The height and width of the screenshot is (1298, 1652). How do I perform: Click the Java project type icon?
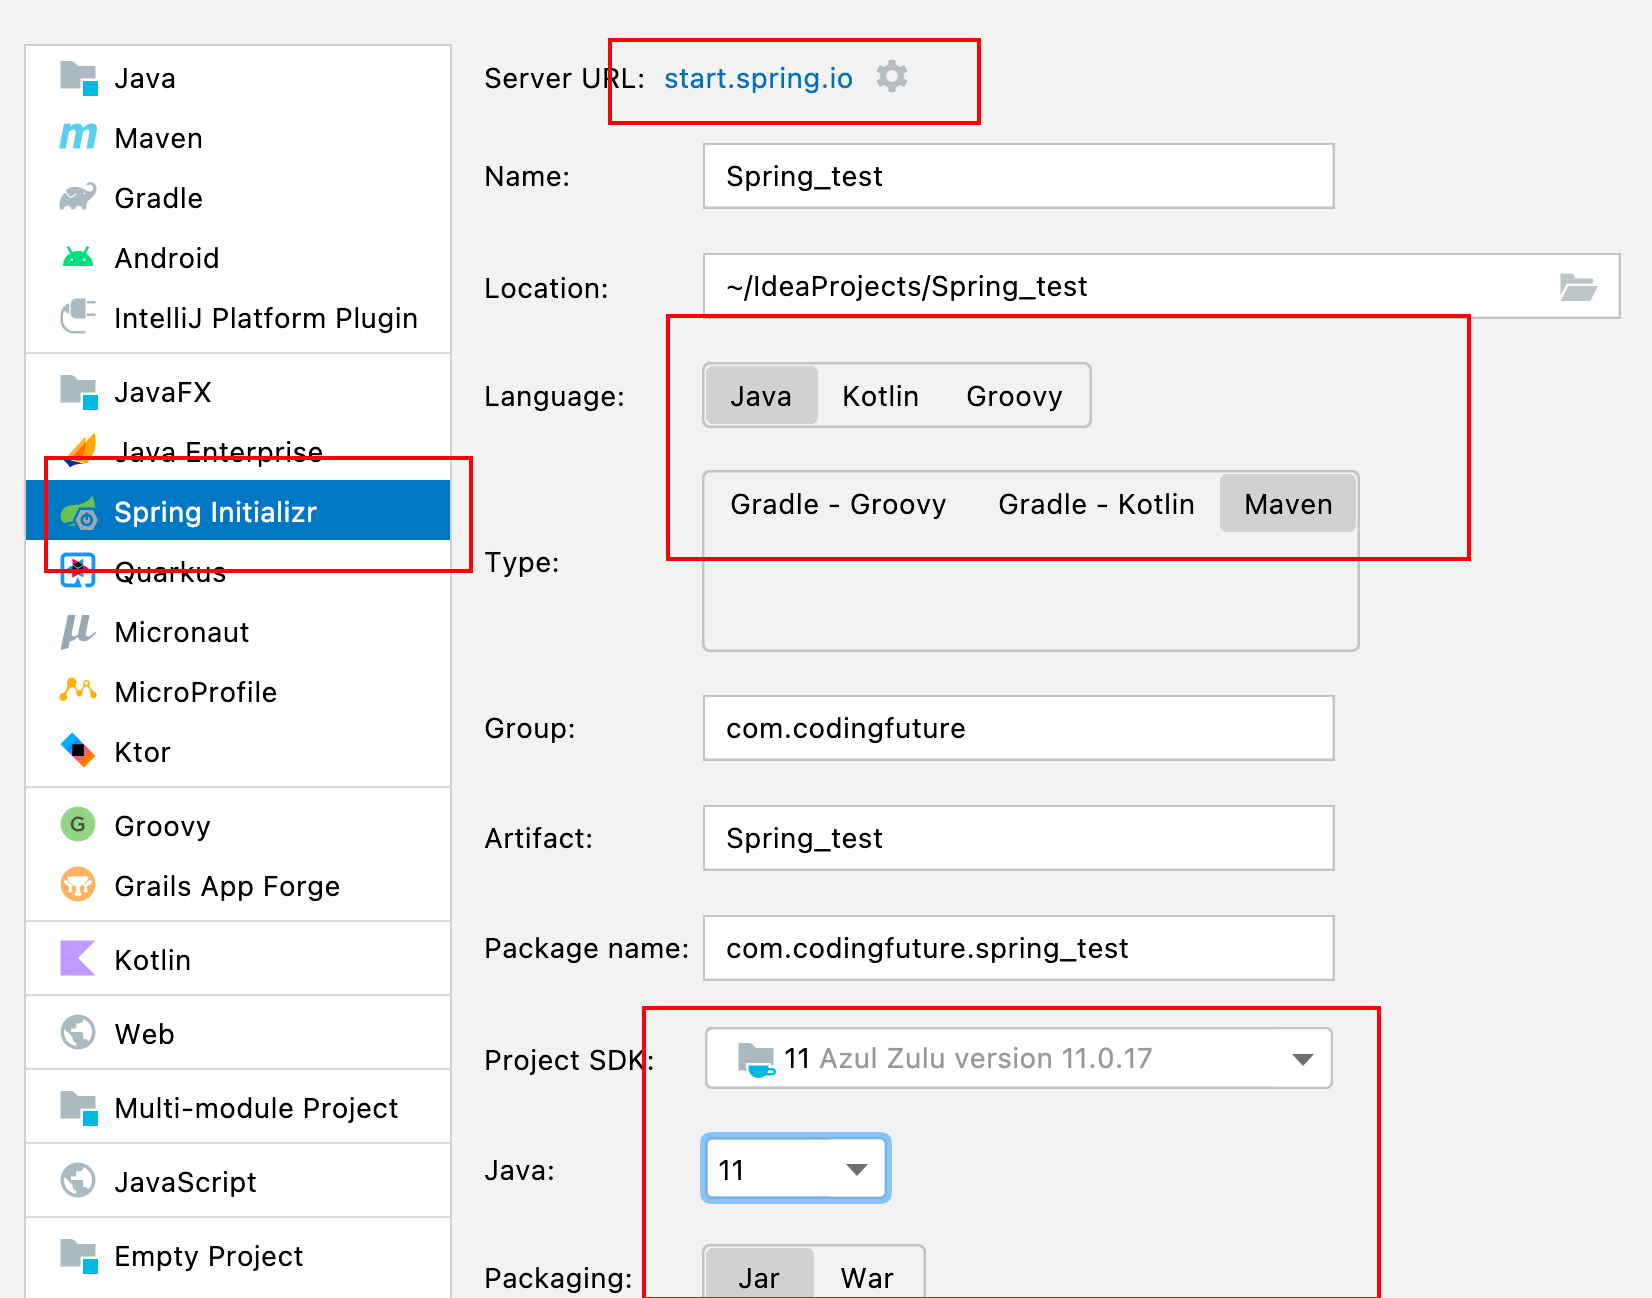coord(78,78)
